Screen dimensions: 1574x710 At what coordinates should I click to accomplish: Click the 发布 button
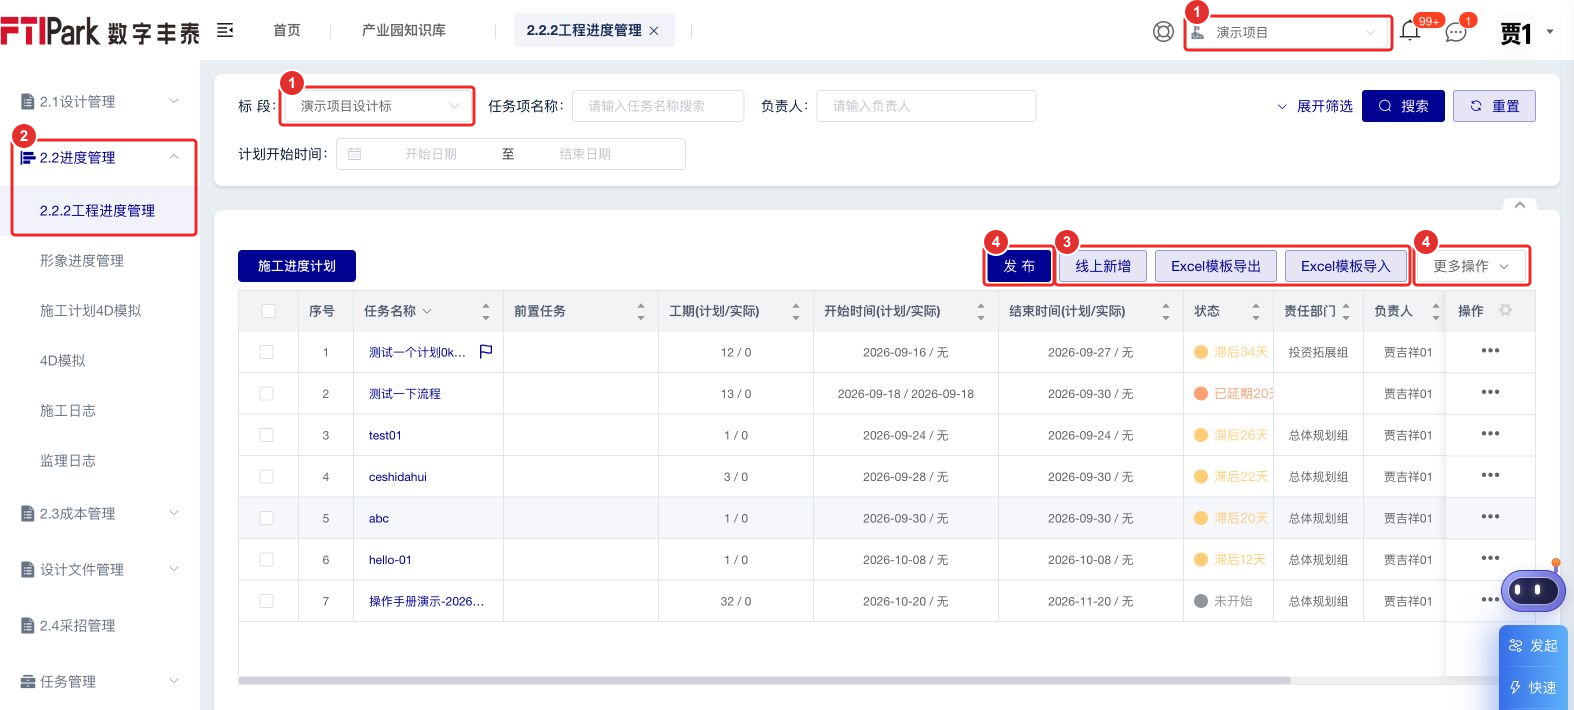(x=1019, y=266)
